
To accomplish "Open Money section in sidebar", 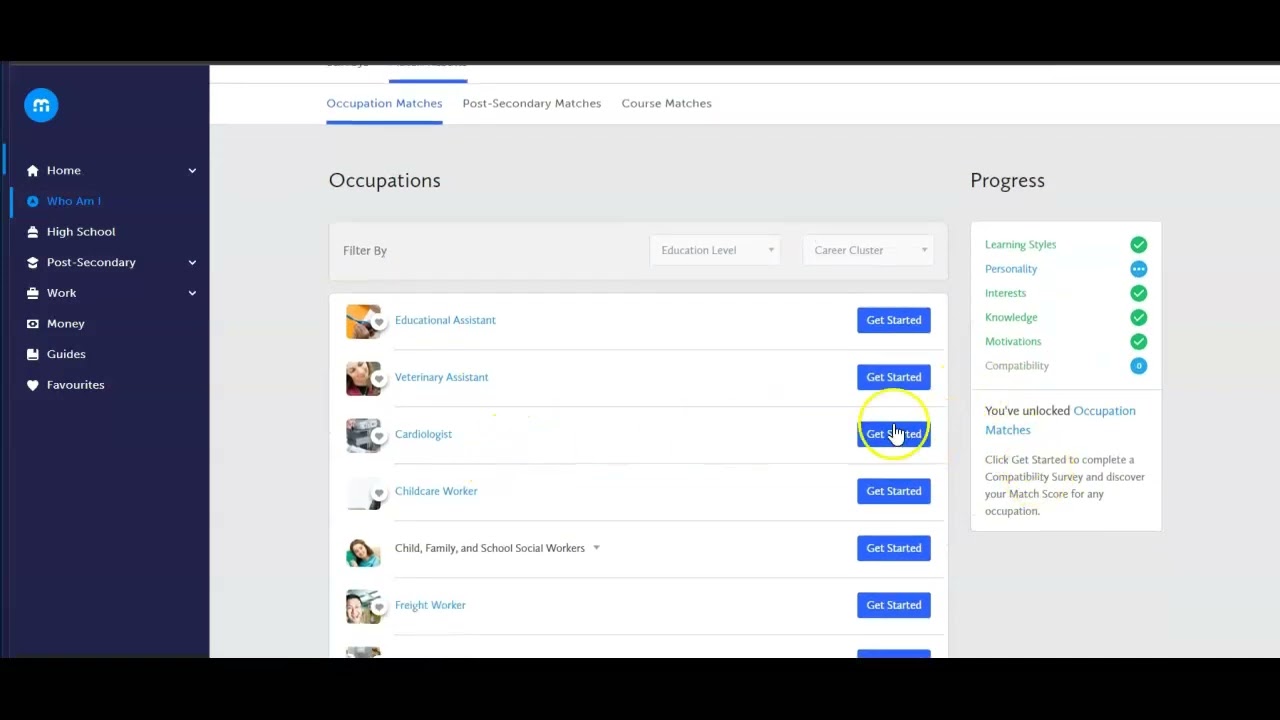I will pyautogui.click(x=66, y=324).
